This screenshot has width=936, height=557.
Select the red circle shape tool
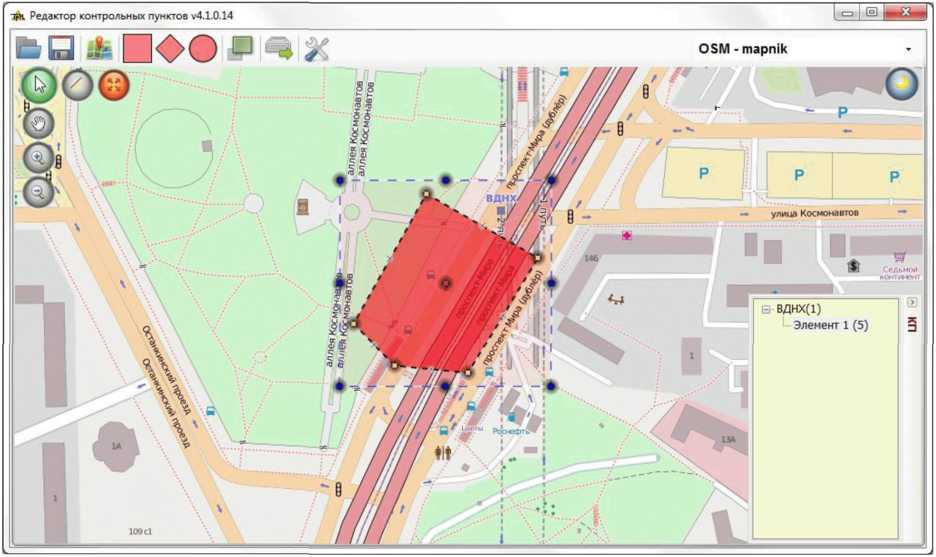tap(203, 48)
